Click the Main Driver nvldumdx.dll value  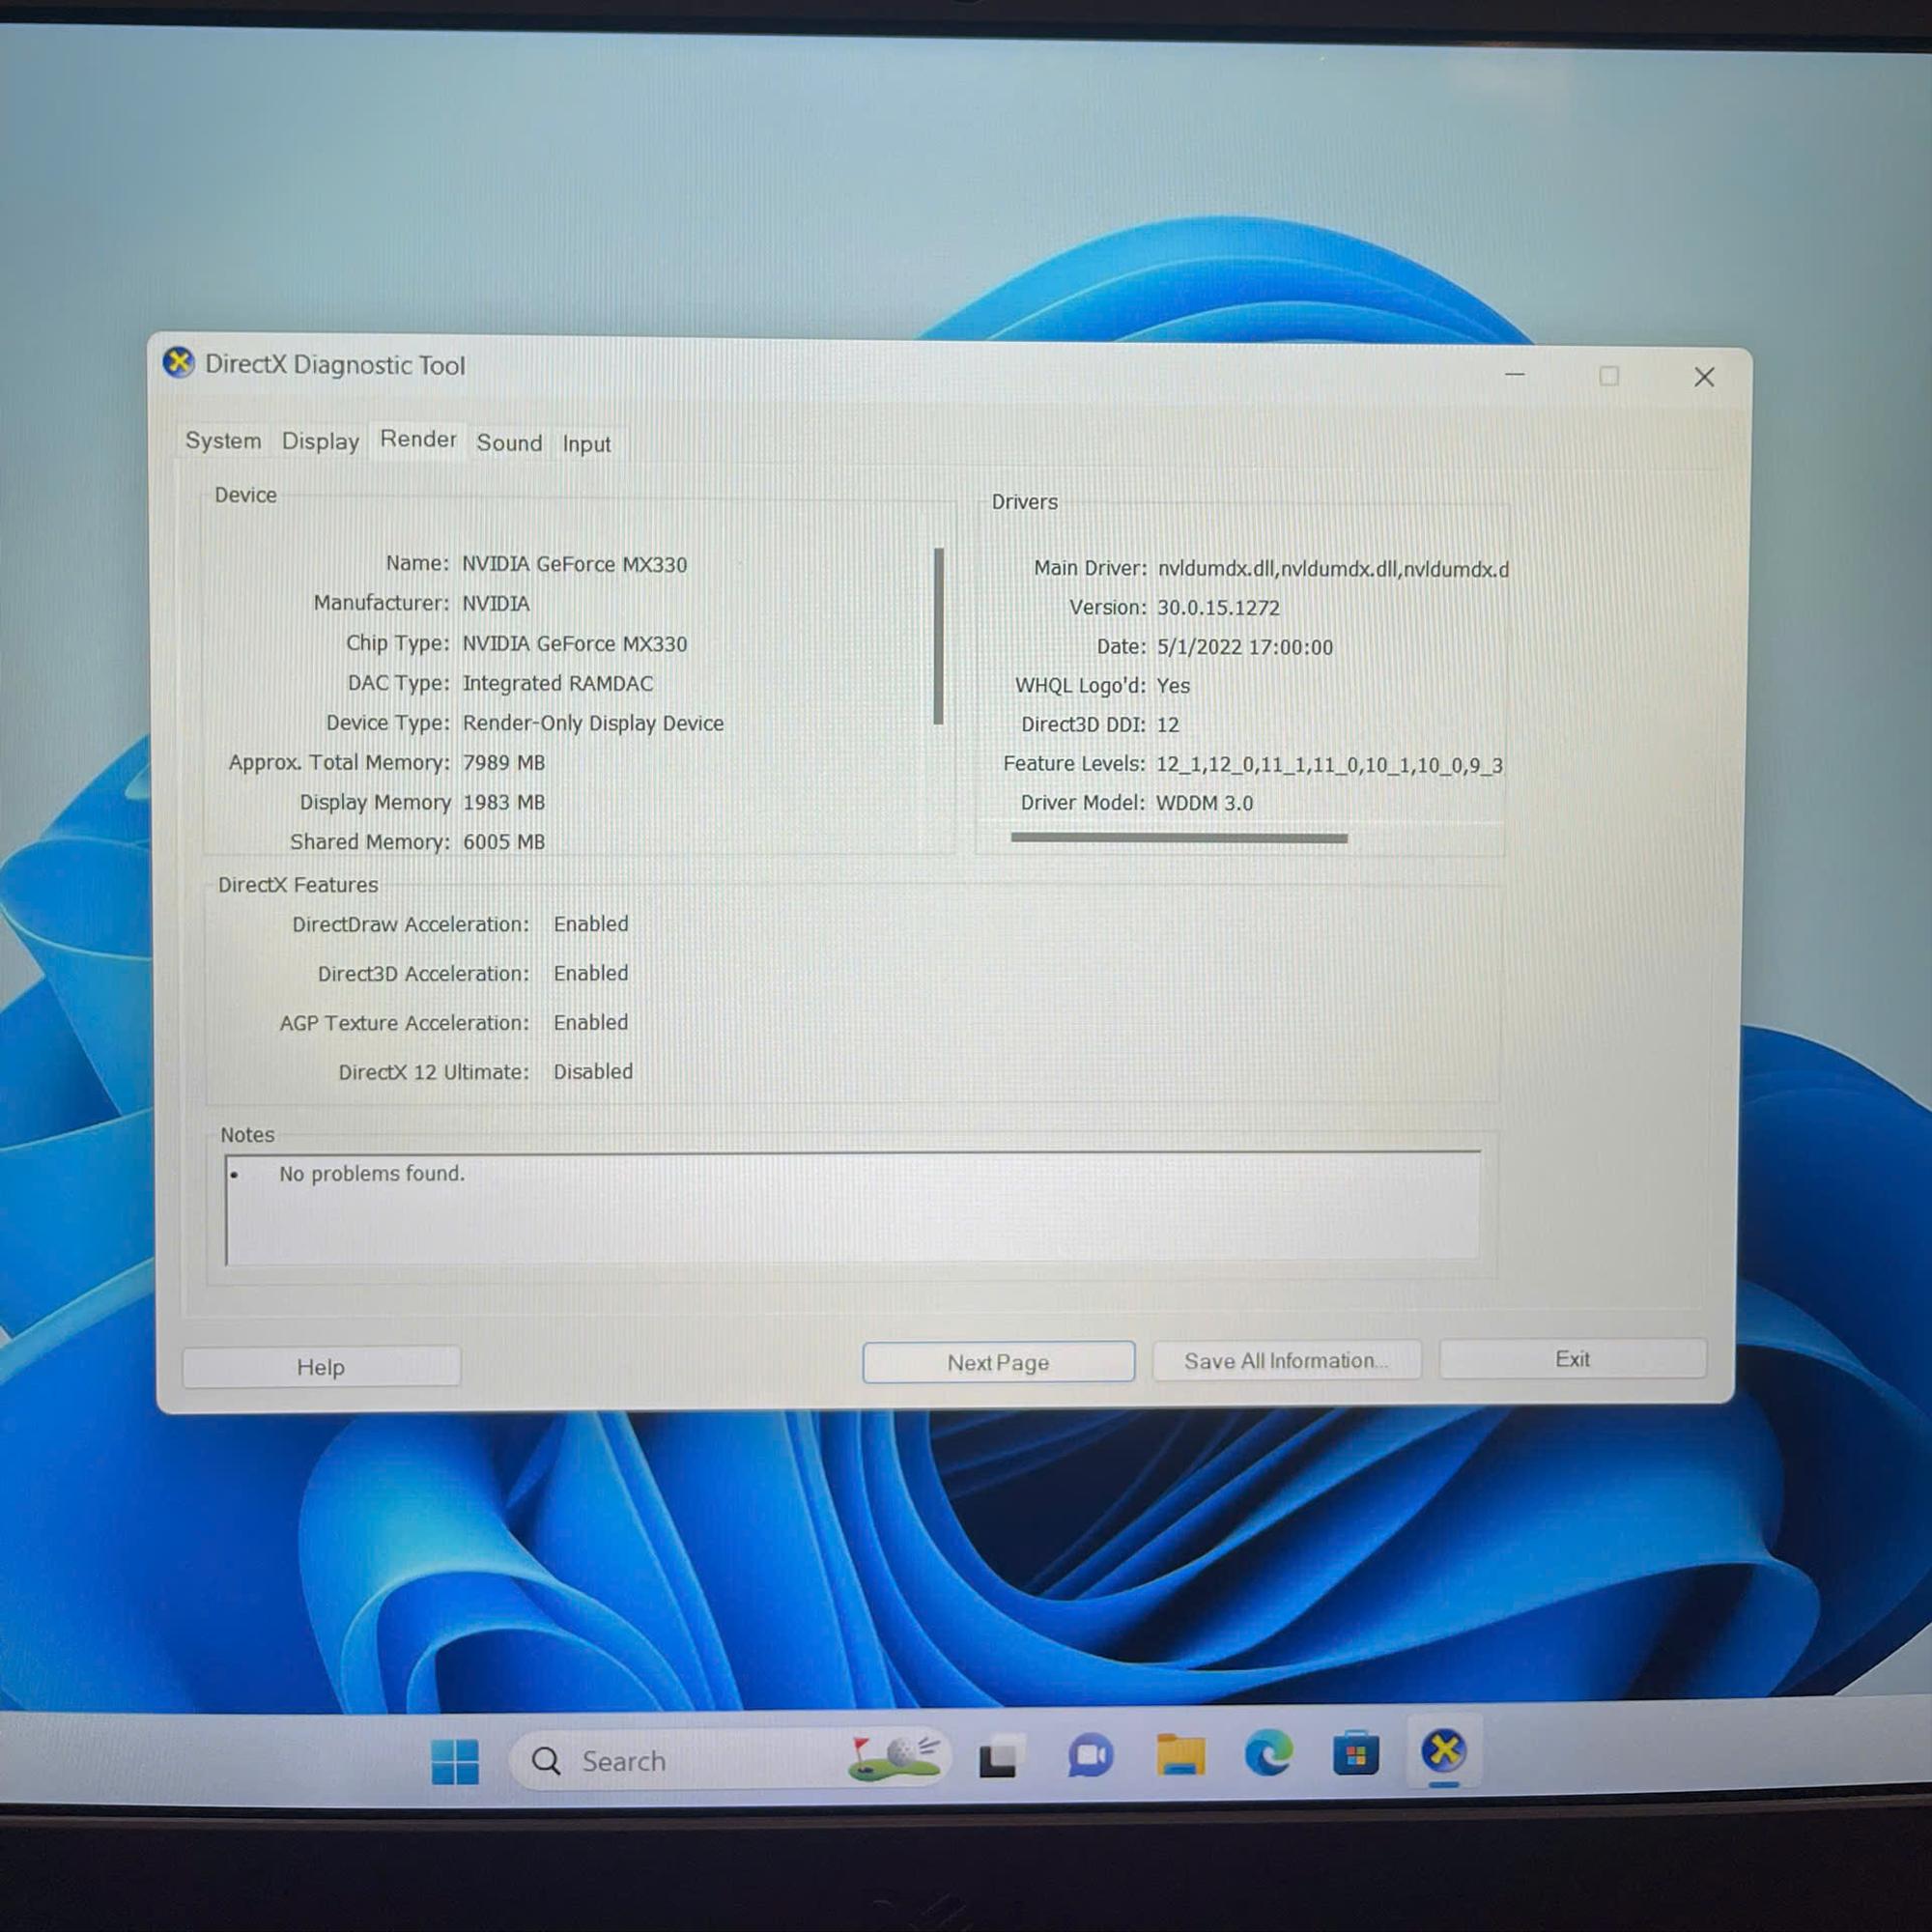tap(1333, 569)
